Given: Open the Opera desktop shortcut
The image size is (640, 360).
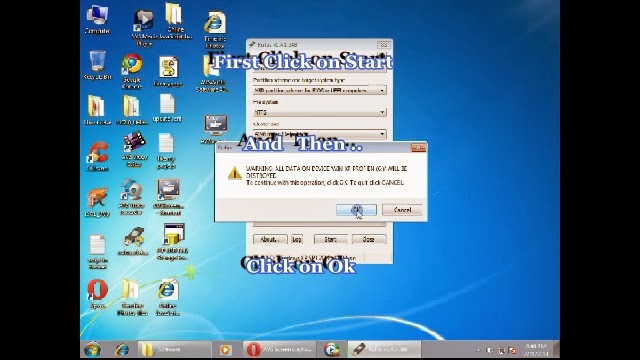Looking at the screenshot, I should point(97,294).
